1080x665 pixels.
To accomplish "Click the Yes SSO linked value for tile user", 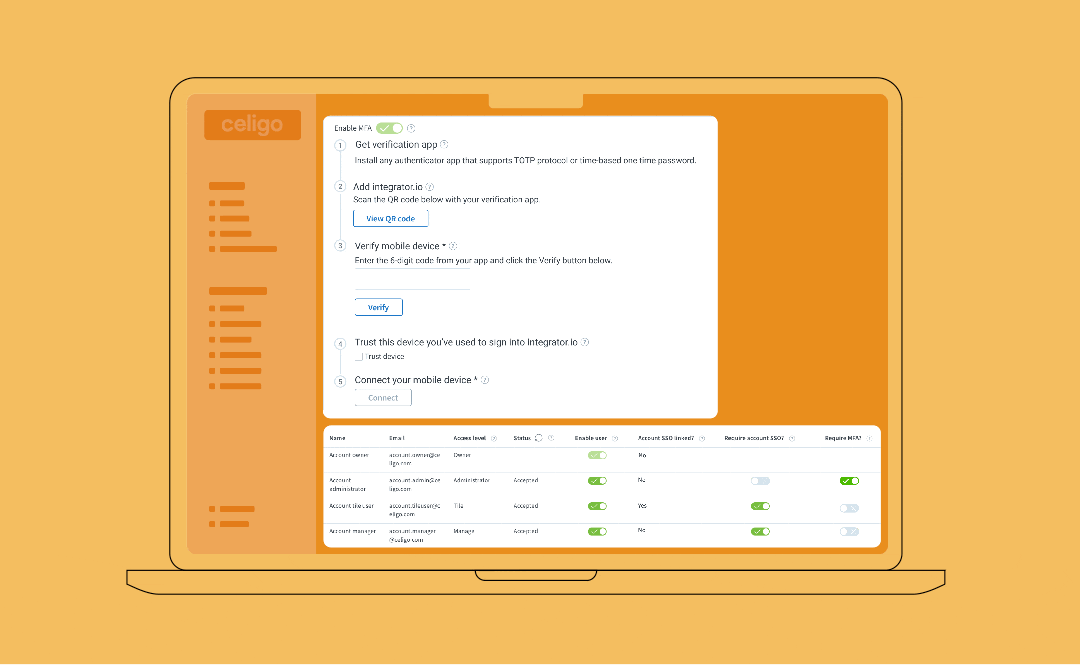I will coord(643,506).
